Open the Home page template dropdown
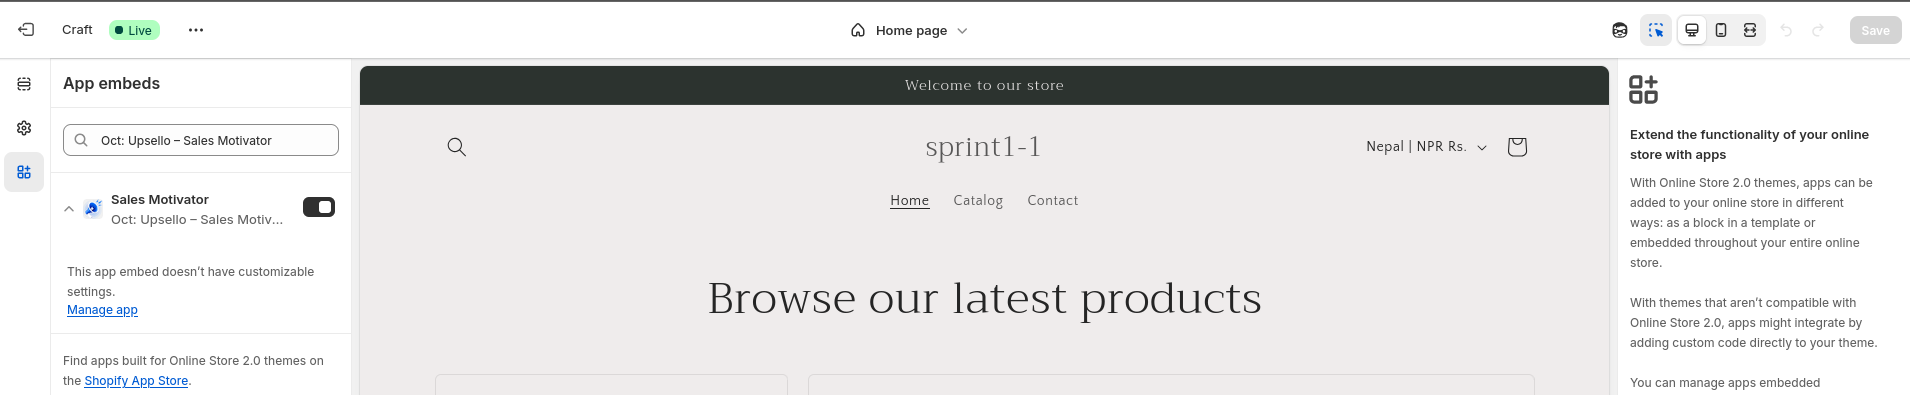The width and height of the screenshot is (1910, 395). point(909,30)
